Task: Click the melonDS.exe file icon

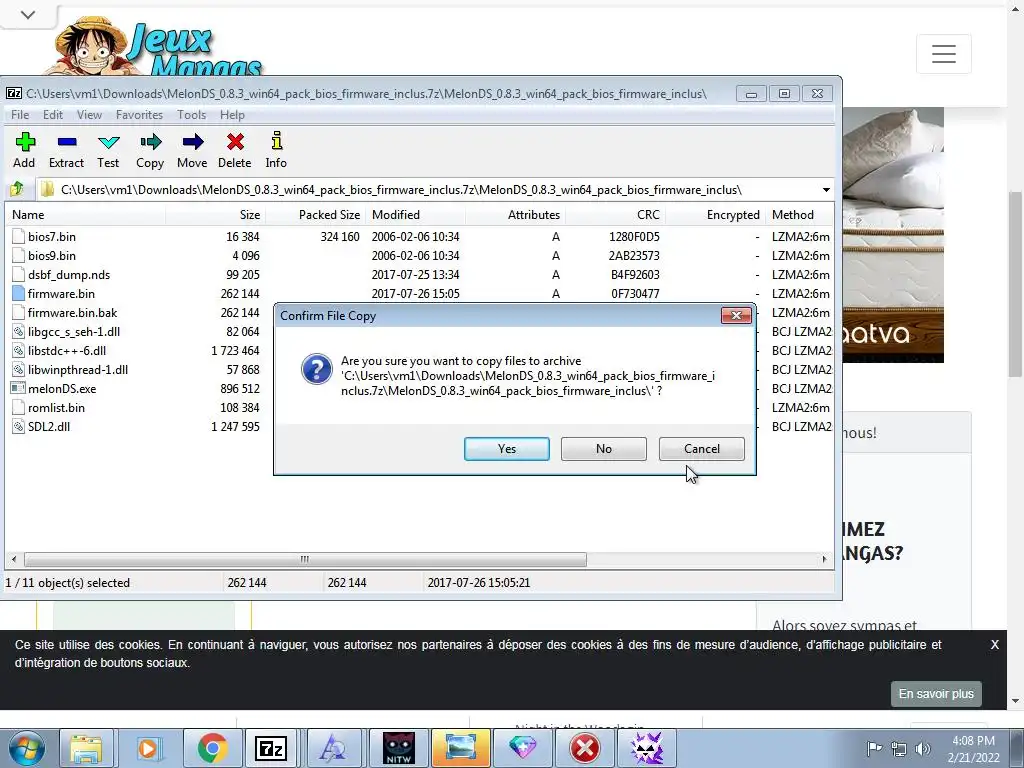Action: pos(18,389)
